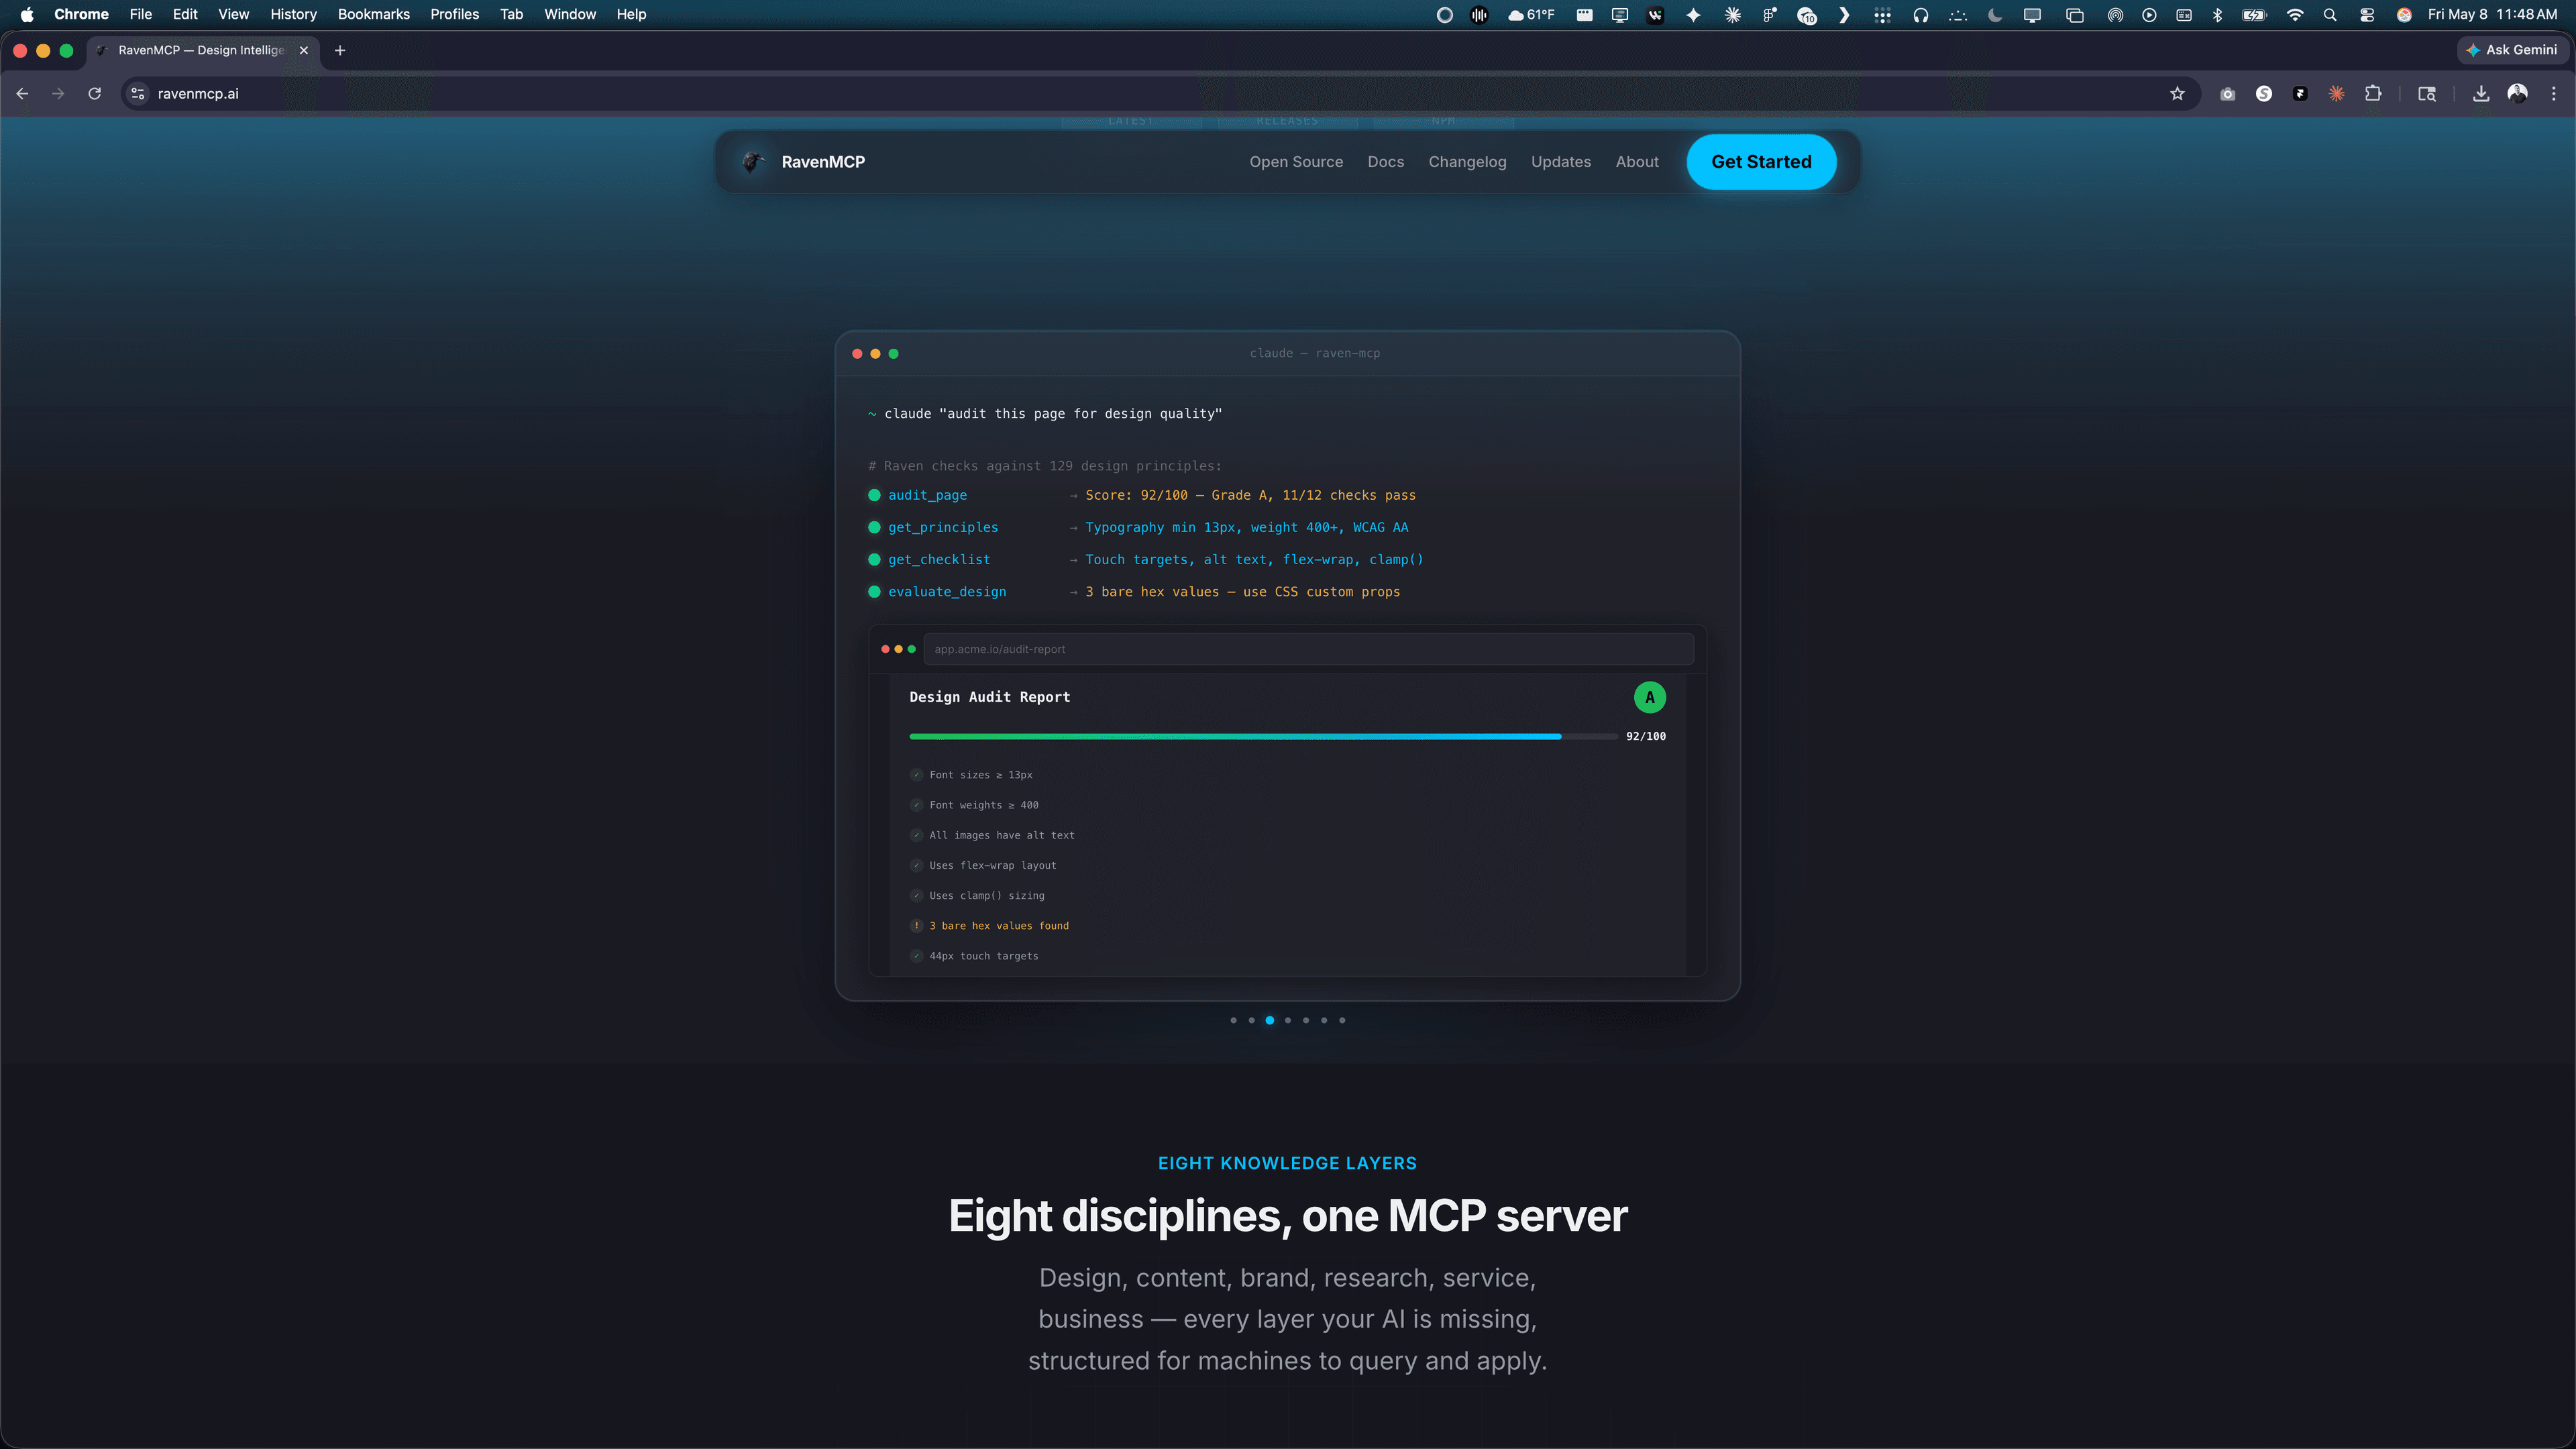Open the Profiles menu
Image resolution: width=2576 pixels, height=1449 pixels.
(x=455, y=14)
